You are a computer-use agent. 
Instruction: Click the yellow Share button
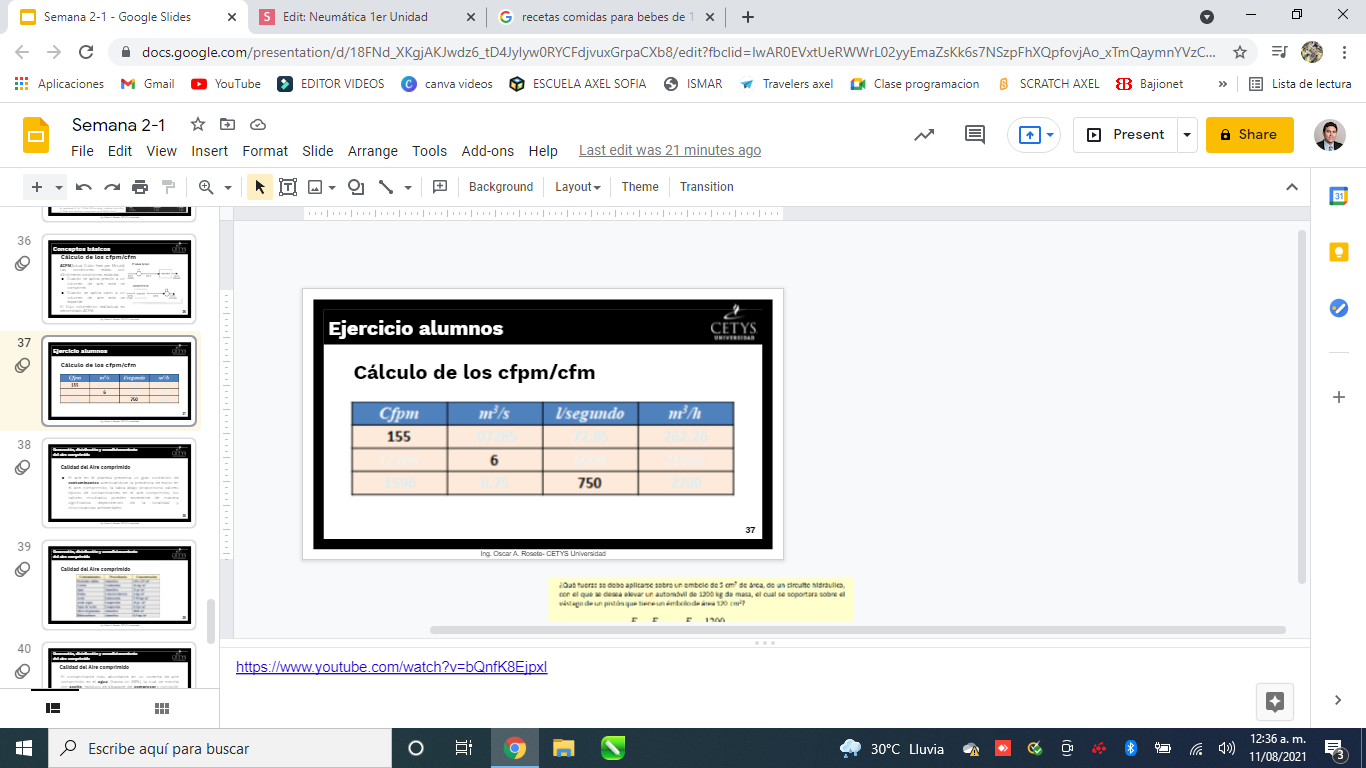[1249, 135]
